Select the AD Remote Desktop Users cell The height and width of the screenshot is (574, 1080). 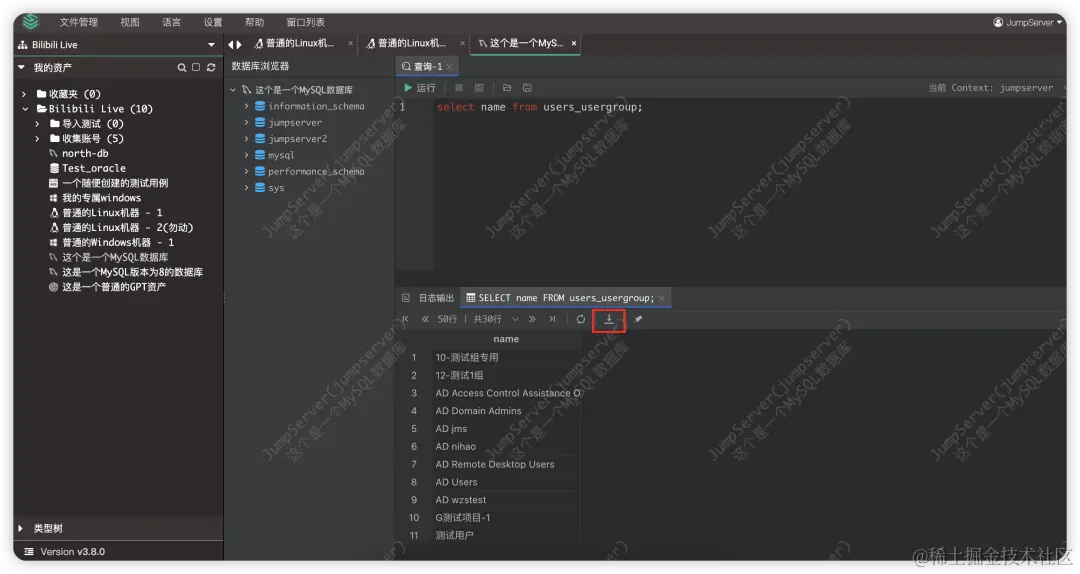(x=506, y=464)
